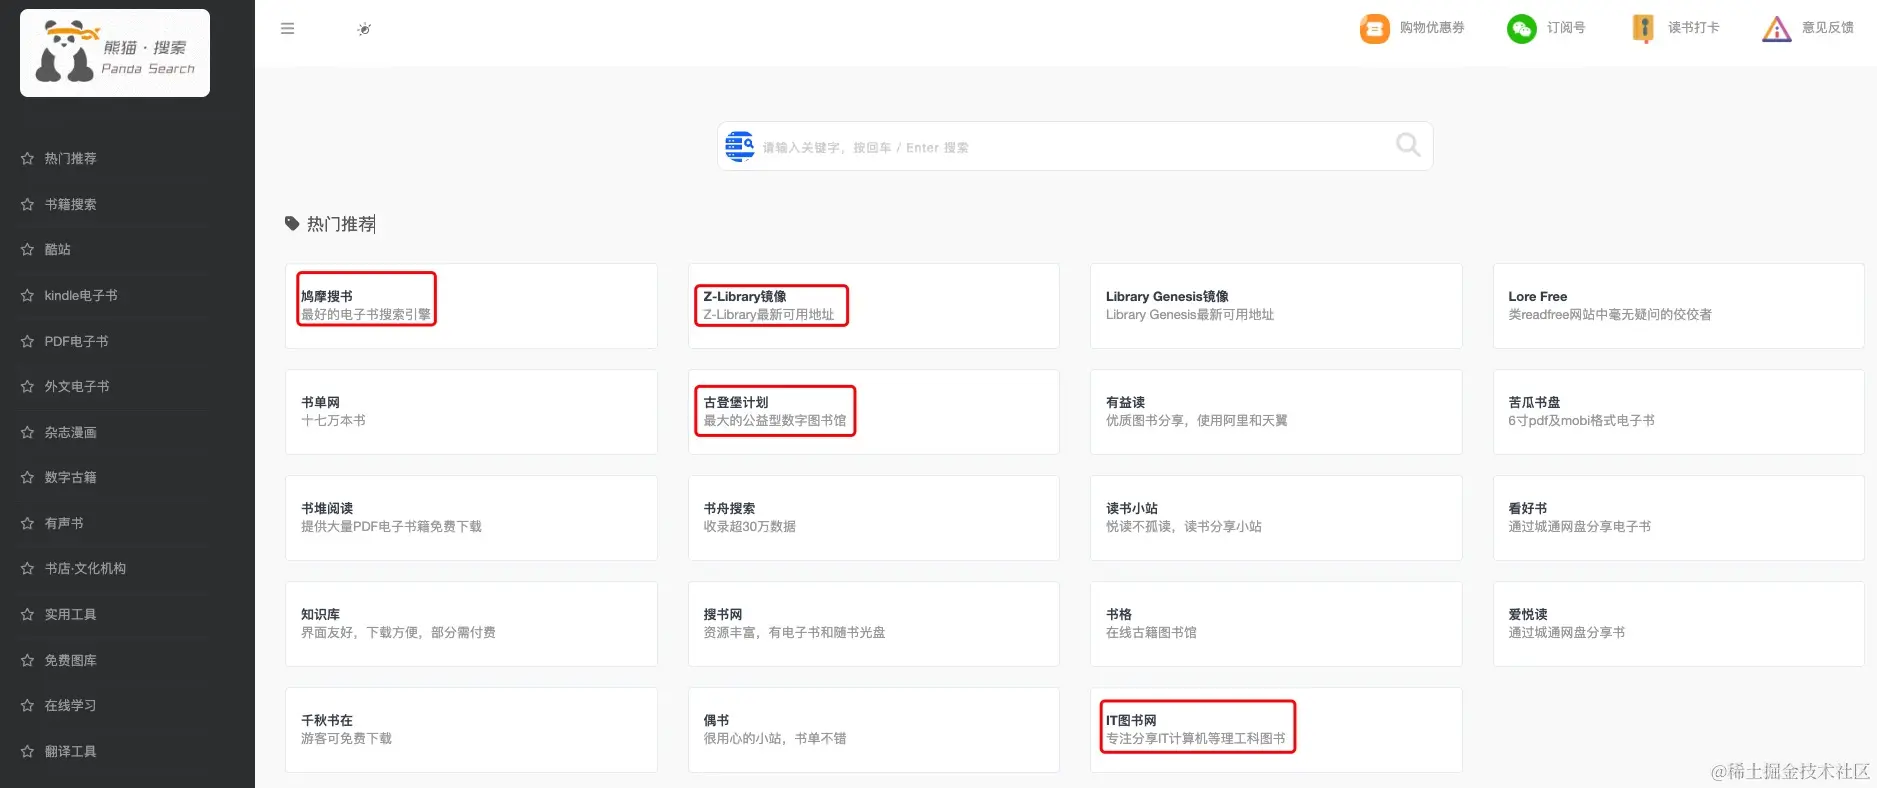Open the IT图书网 card
The image size is (1877, 788).
click(x=1276, y=730)
